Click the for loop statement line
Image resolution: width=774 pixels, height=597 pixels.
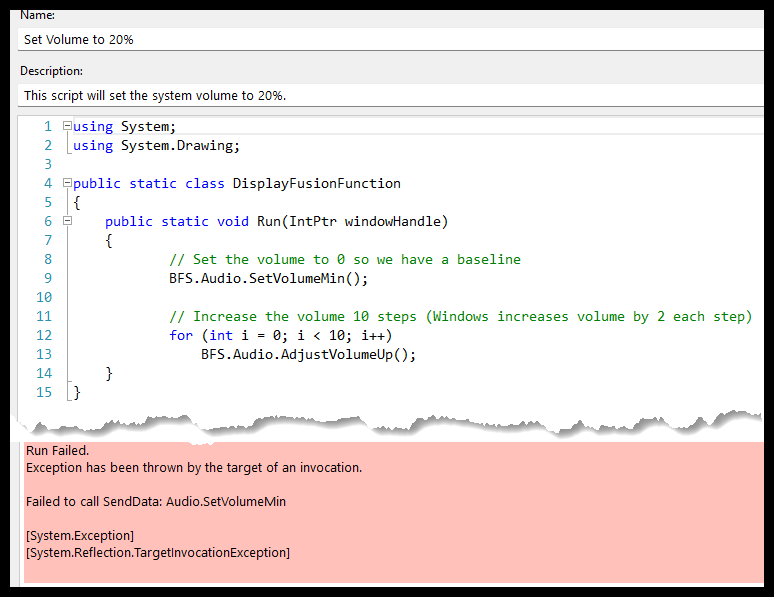click(x=280, y=336)
